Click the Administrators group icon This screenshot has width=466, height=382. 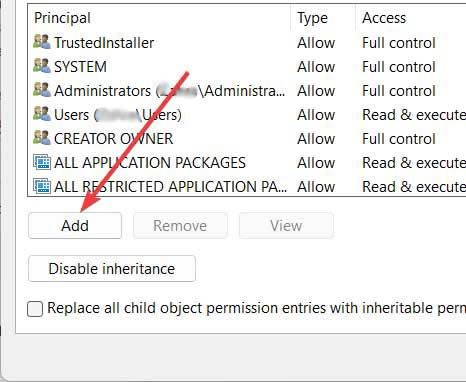pos(42,90)
